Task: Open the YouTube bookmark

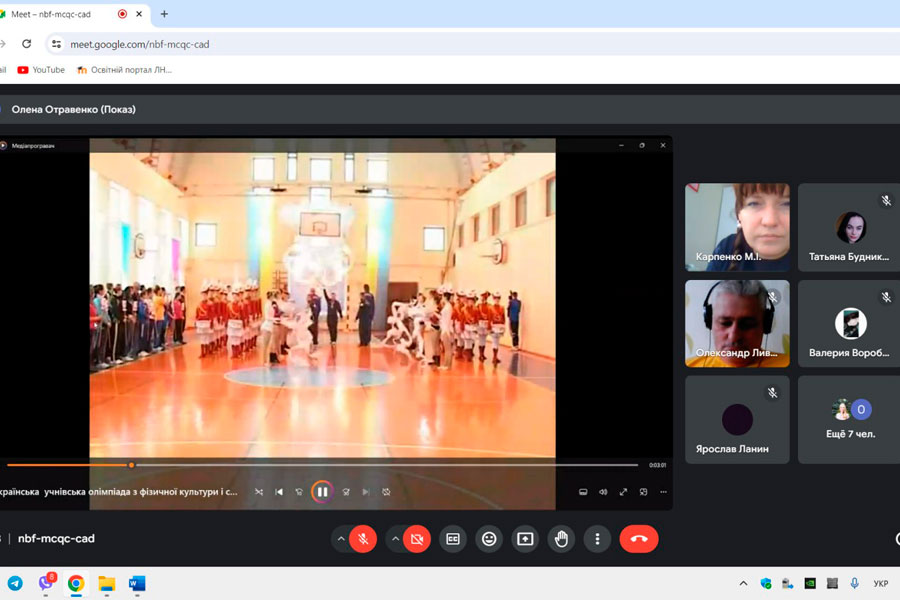Action: [41, 70]
